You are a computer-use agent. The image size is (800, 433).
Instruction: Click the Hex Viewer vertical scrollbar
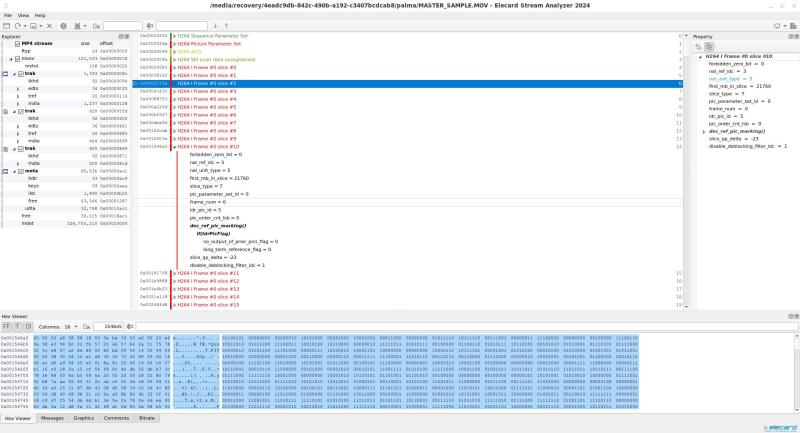coord(797,373)
